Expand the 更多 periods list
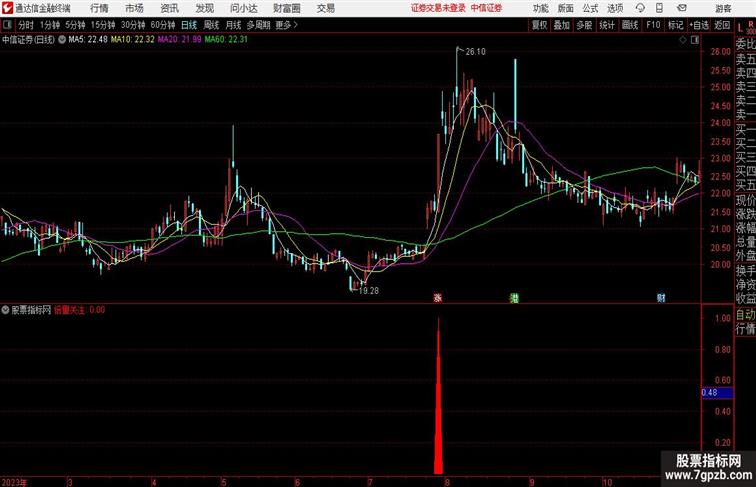756x487 pixels. coord(286,25)
